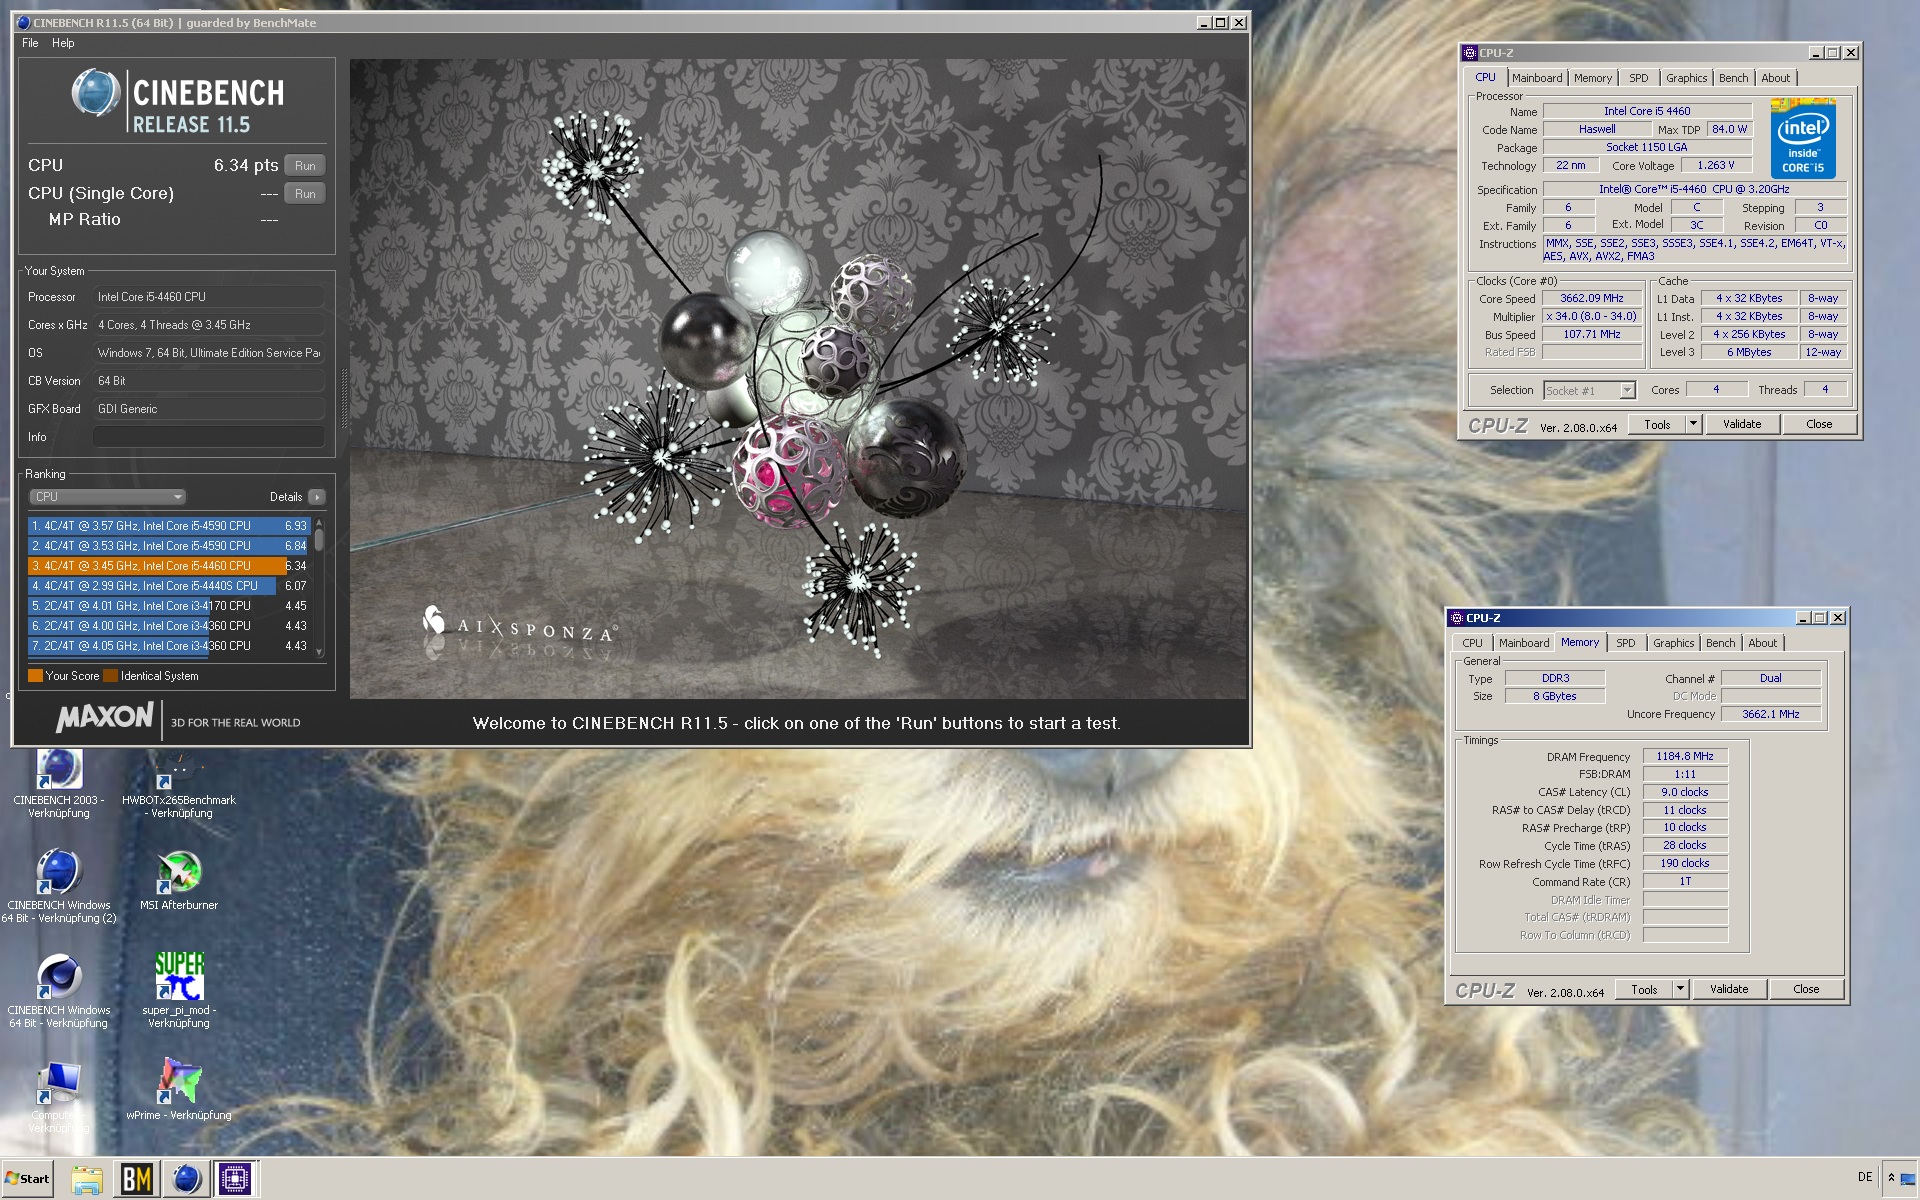Switch to Graphics tab in top CPU-Z
Screen dimensions: 1920x1200
[x=1686, y=78]
